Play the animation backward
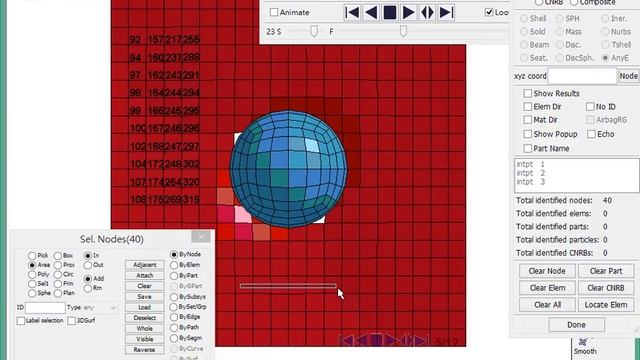 (x=371, y=13)
